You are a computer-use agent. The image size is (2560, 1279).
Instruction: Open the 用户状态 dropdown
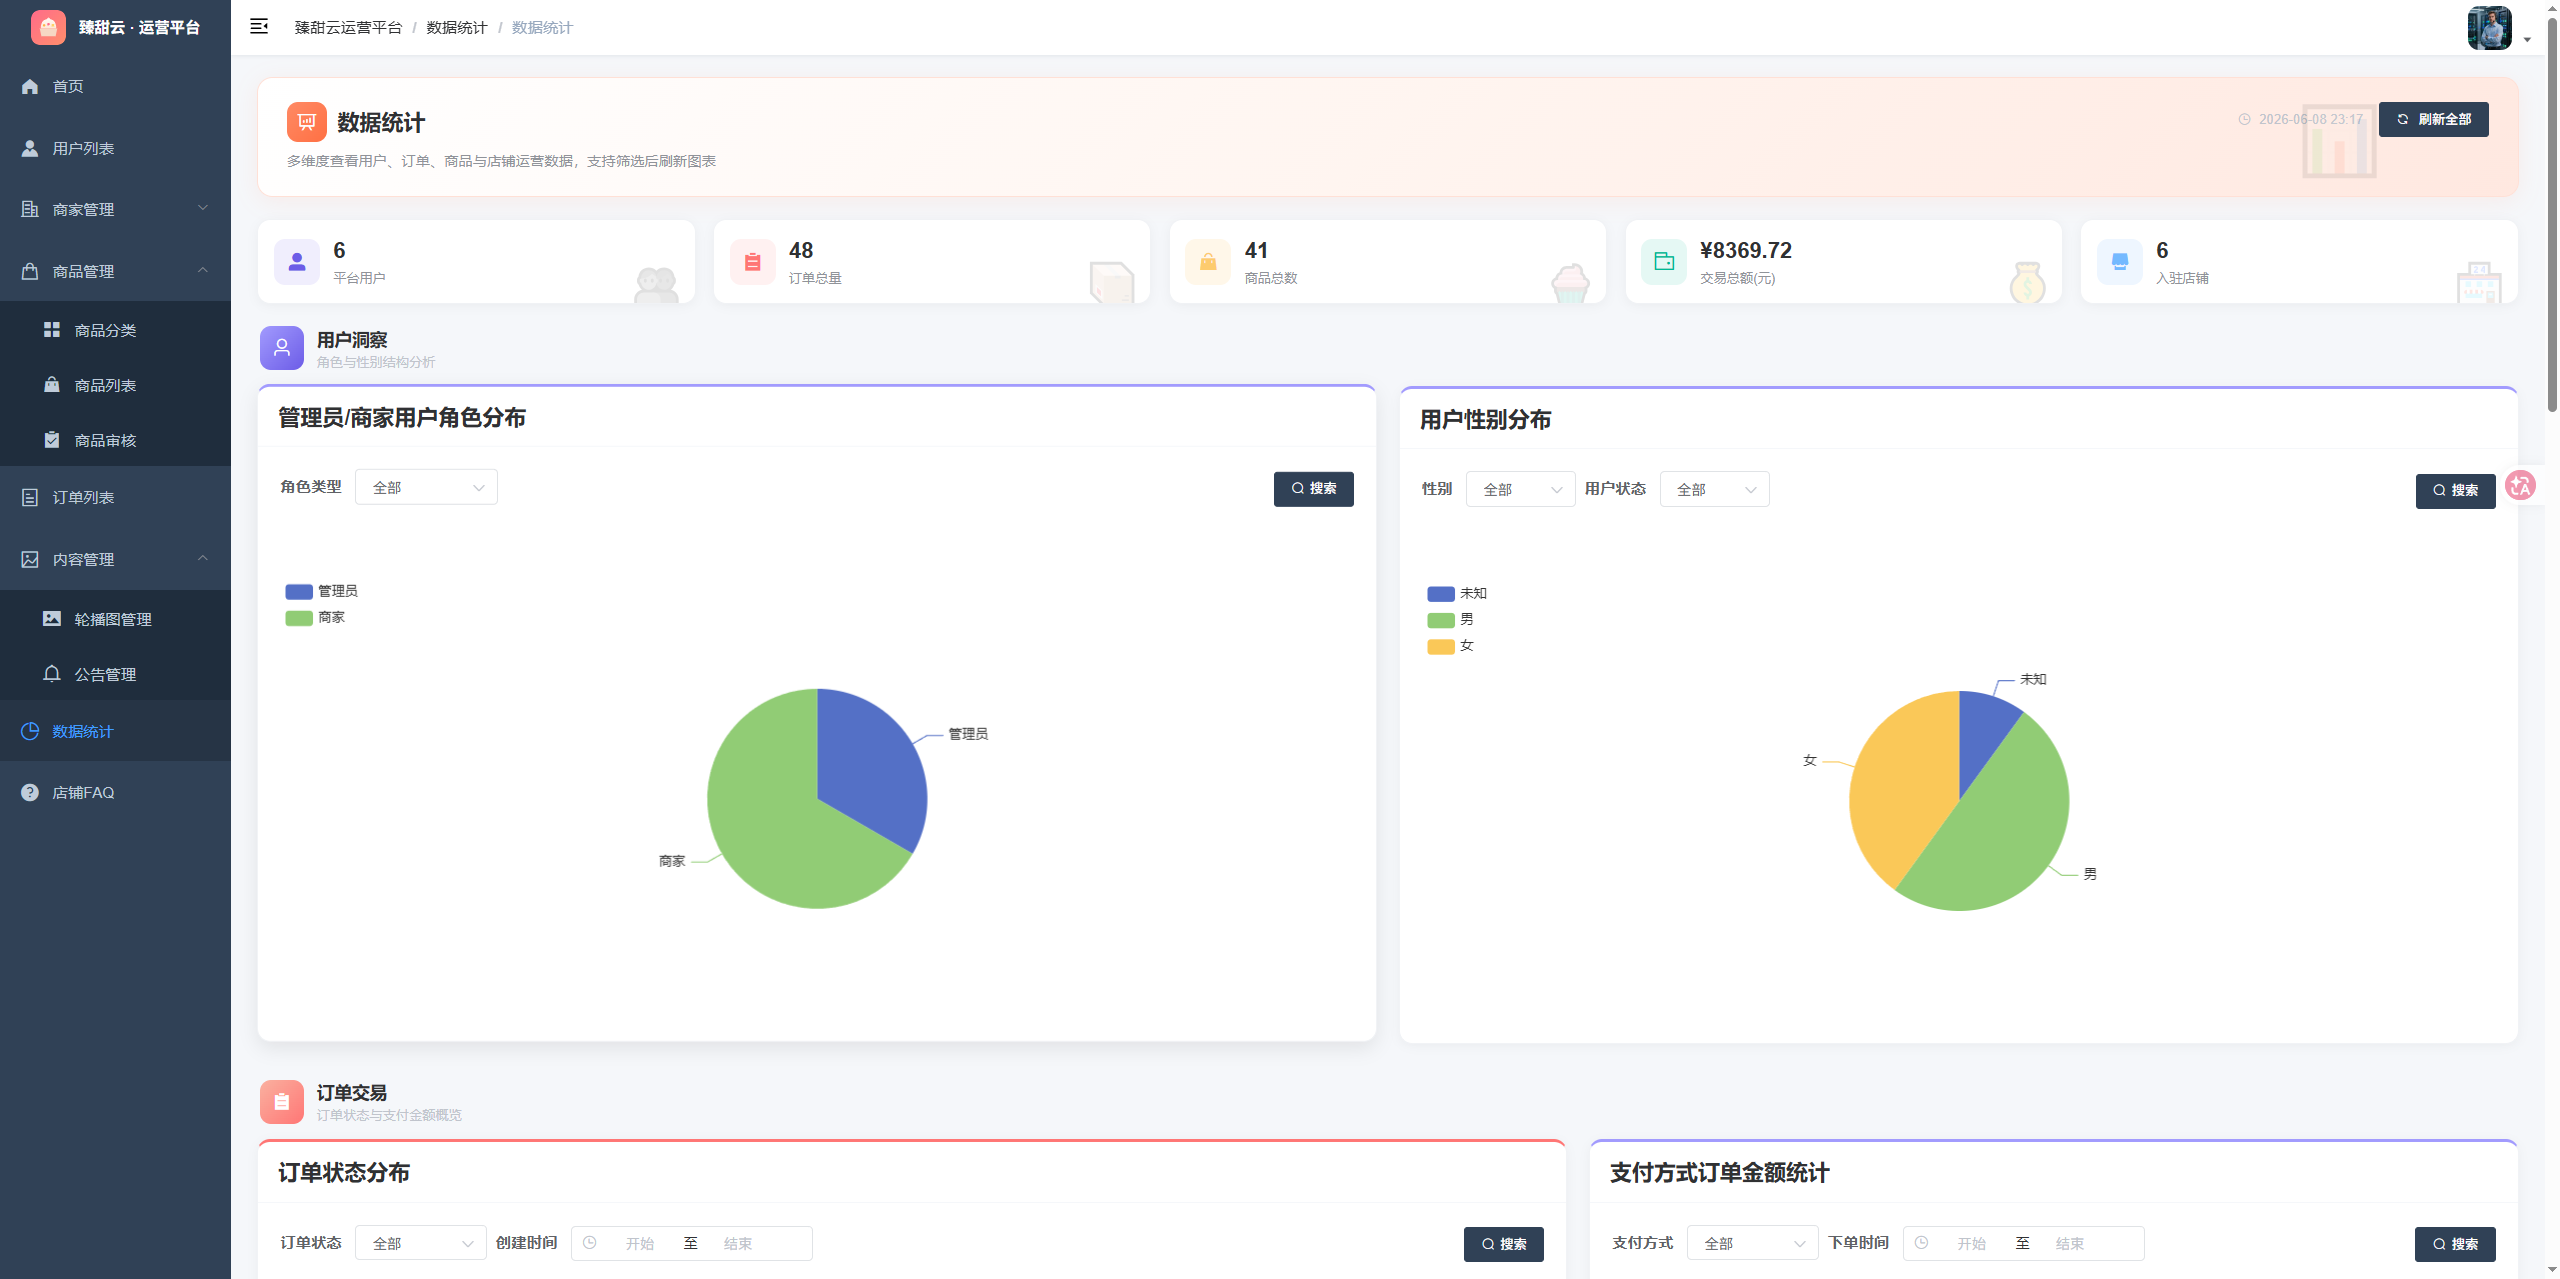1714,489
